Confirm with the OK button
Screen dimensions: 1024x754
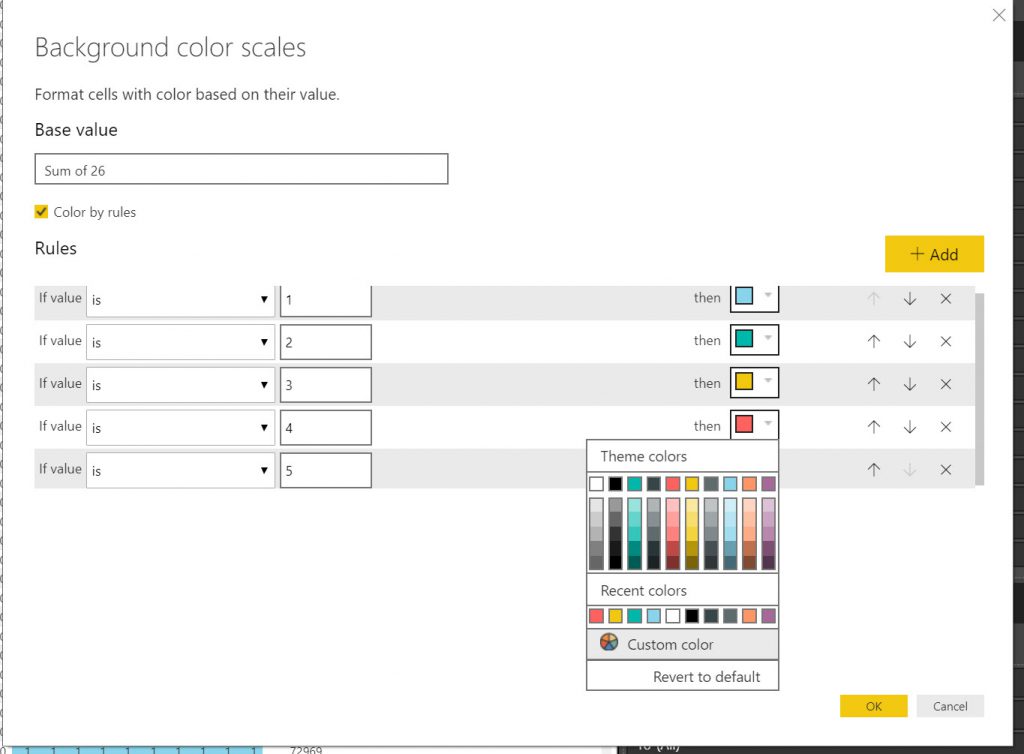coord(873,706)
